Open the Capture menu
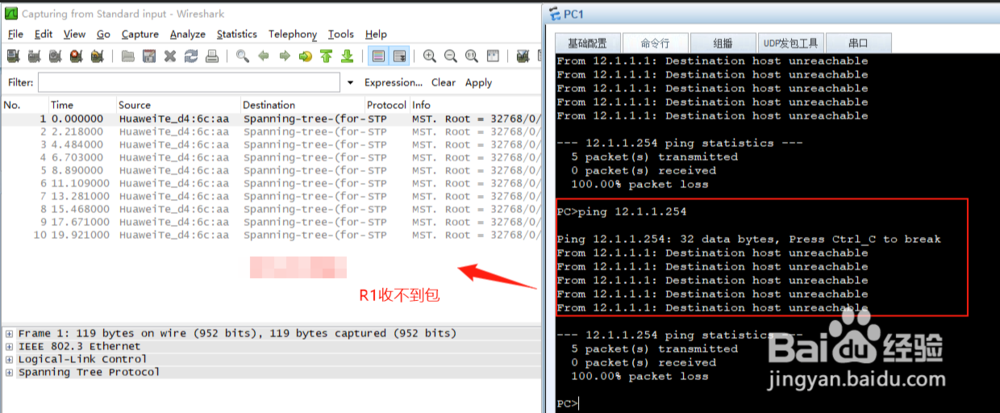The image size is (1000, 413). click(140, 34)
